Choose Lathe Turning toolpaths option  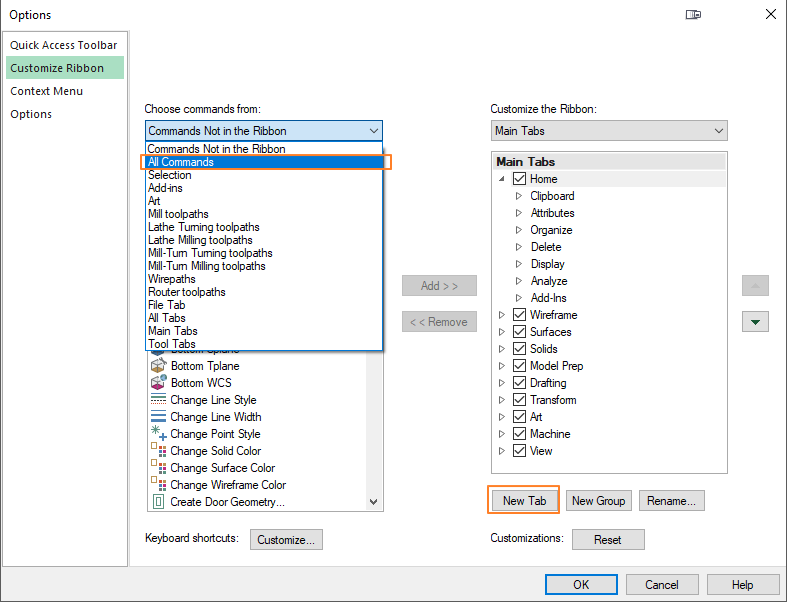point(264,227)
